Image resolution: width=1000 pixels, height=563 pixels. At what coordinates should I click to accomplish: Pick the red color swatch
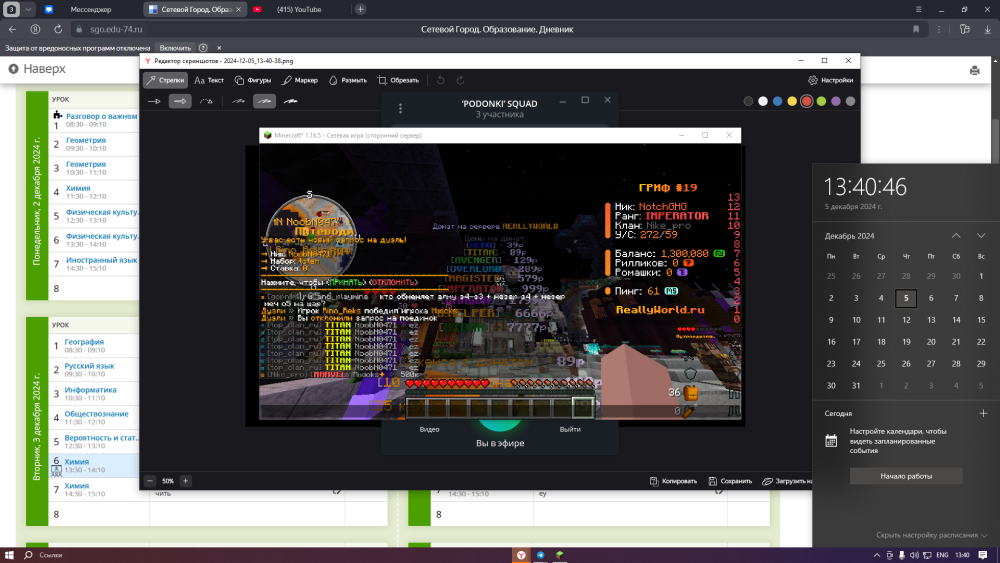point(807,101)
